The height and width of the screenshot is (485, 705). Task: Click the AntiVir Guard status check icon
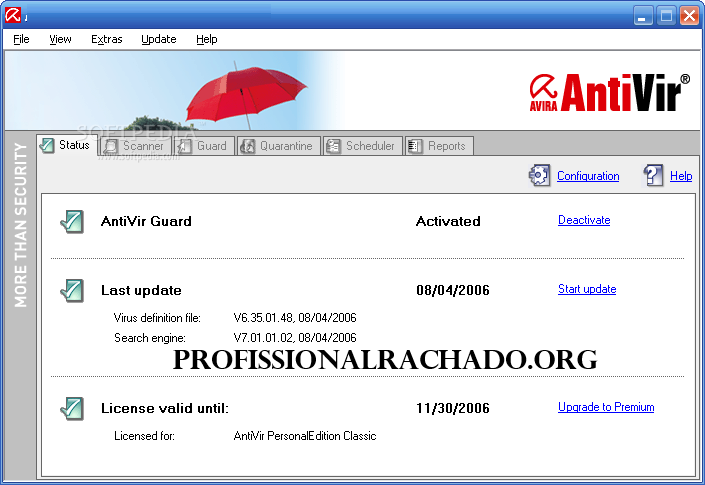point(72,222)
